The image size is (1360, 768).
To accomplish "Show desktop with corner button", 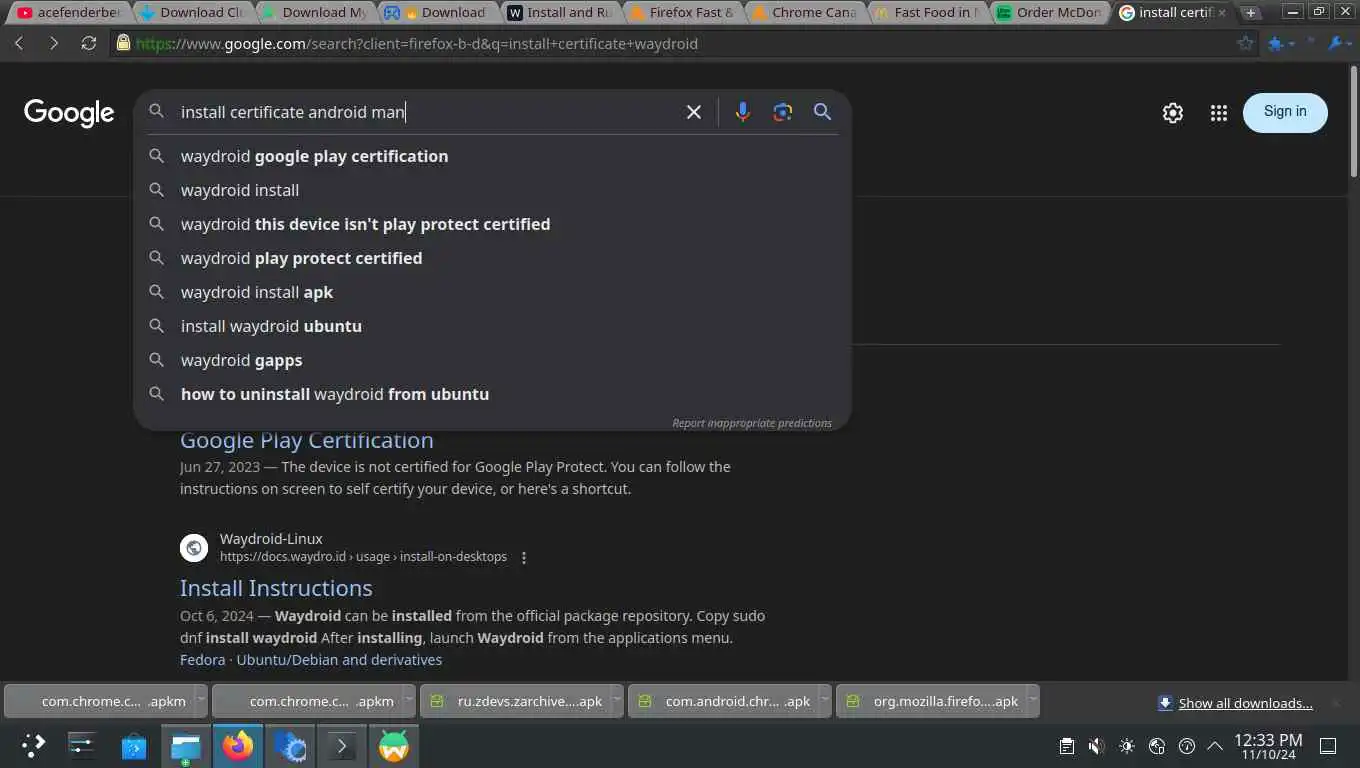I will click(x=1328, y=746).
